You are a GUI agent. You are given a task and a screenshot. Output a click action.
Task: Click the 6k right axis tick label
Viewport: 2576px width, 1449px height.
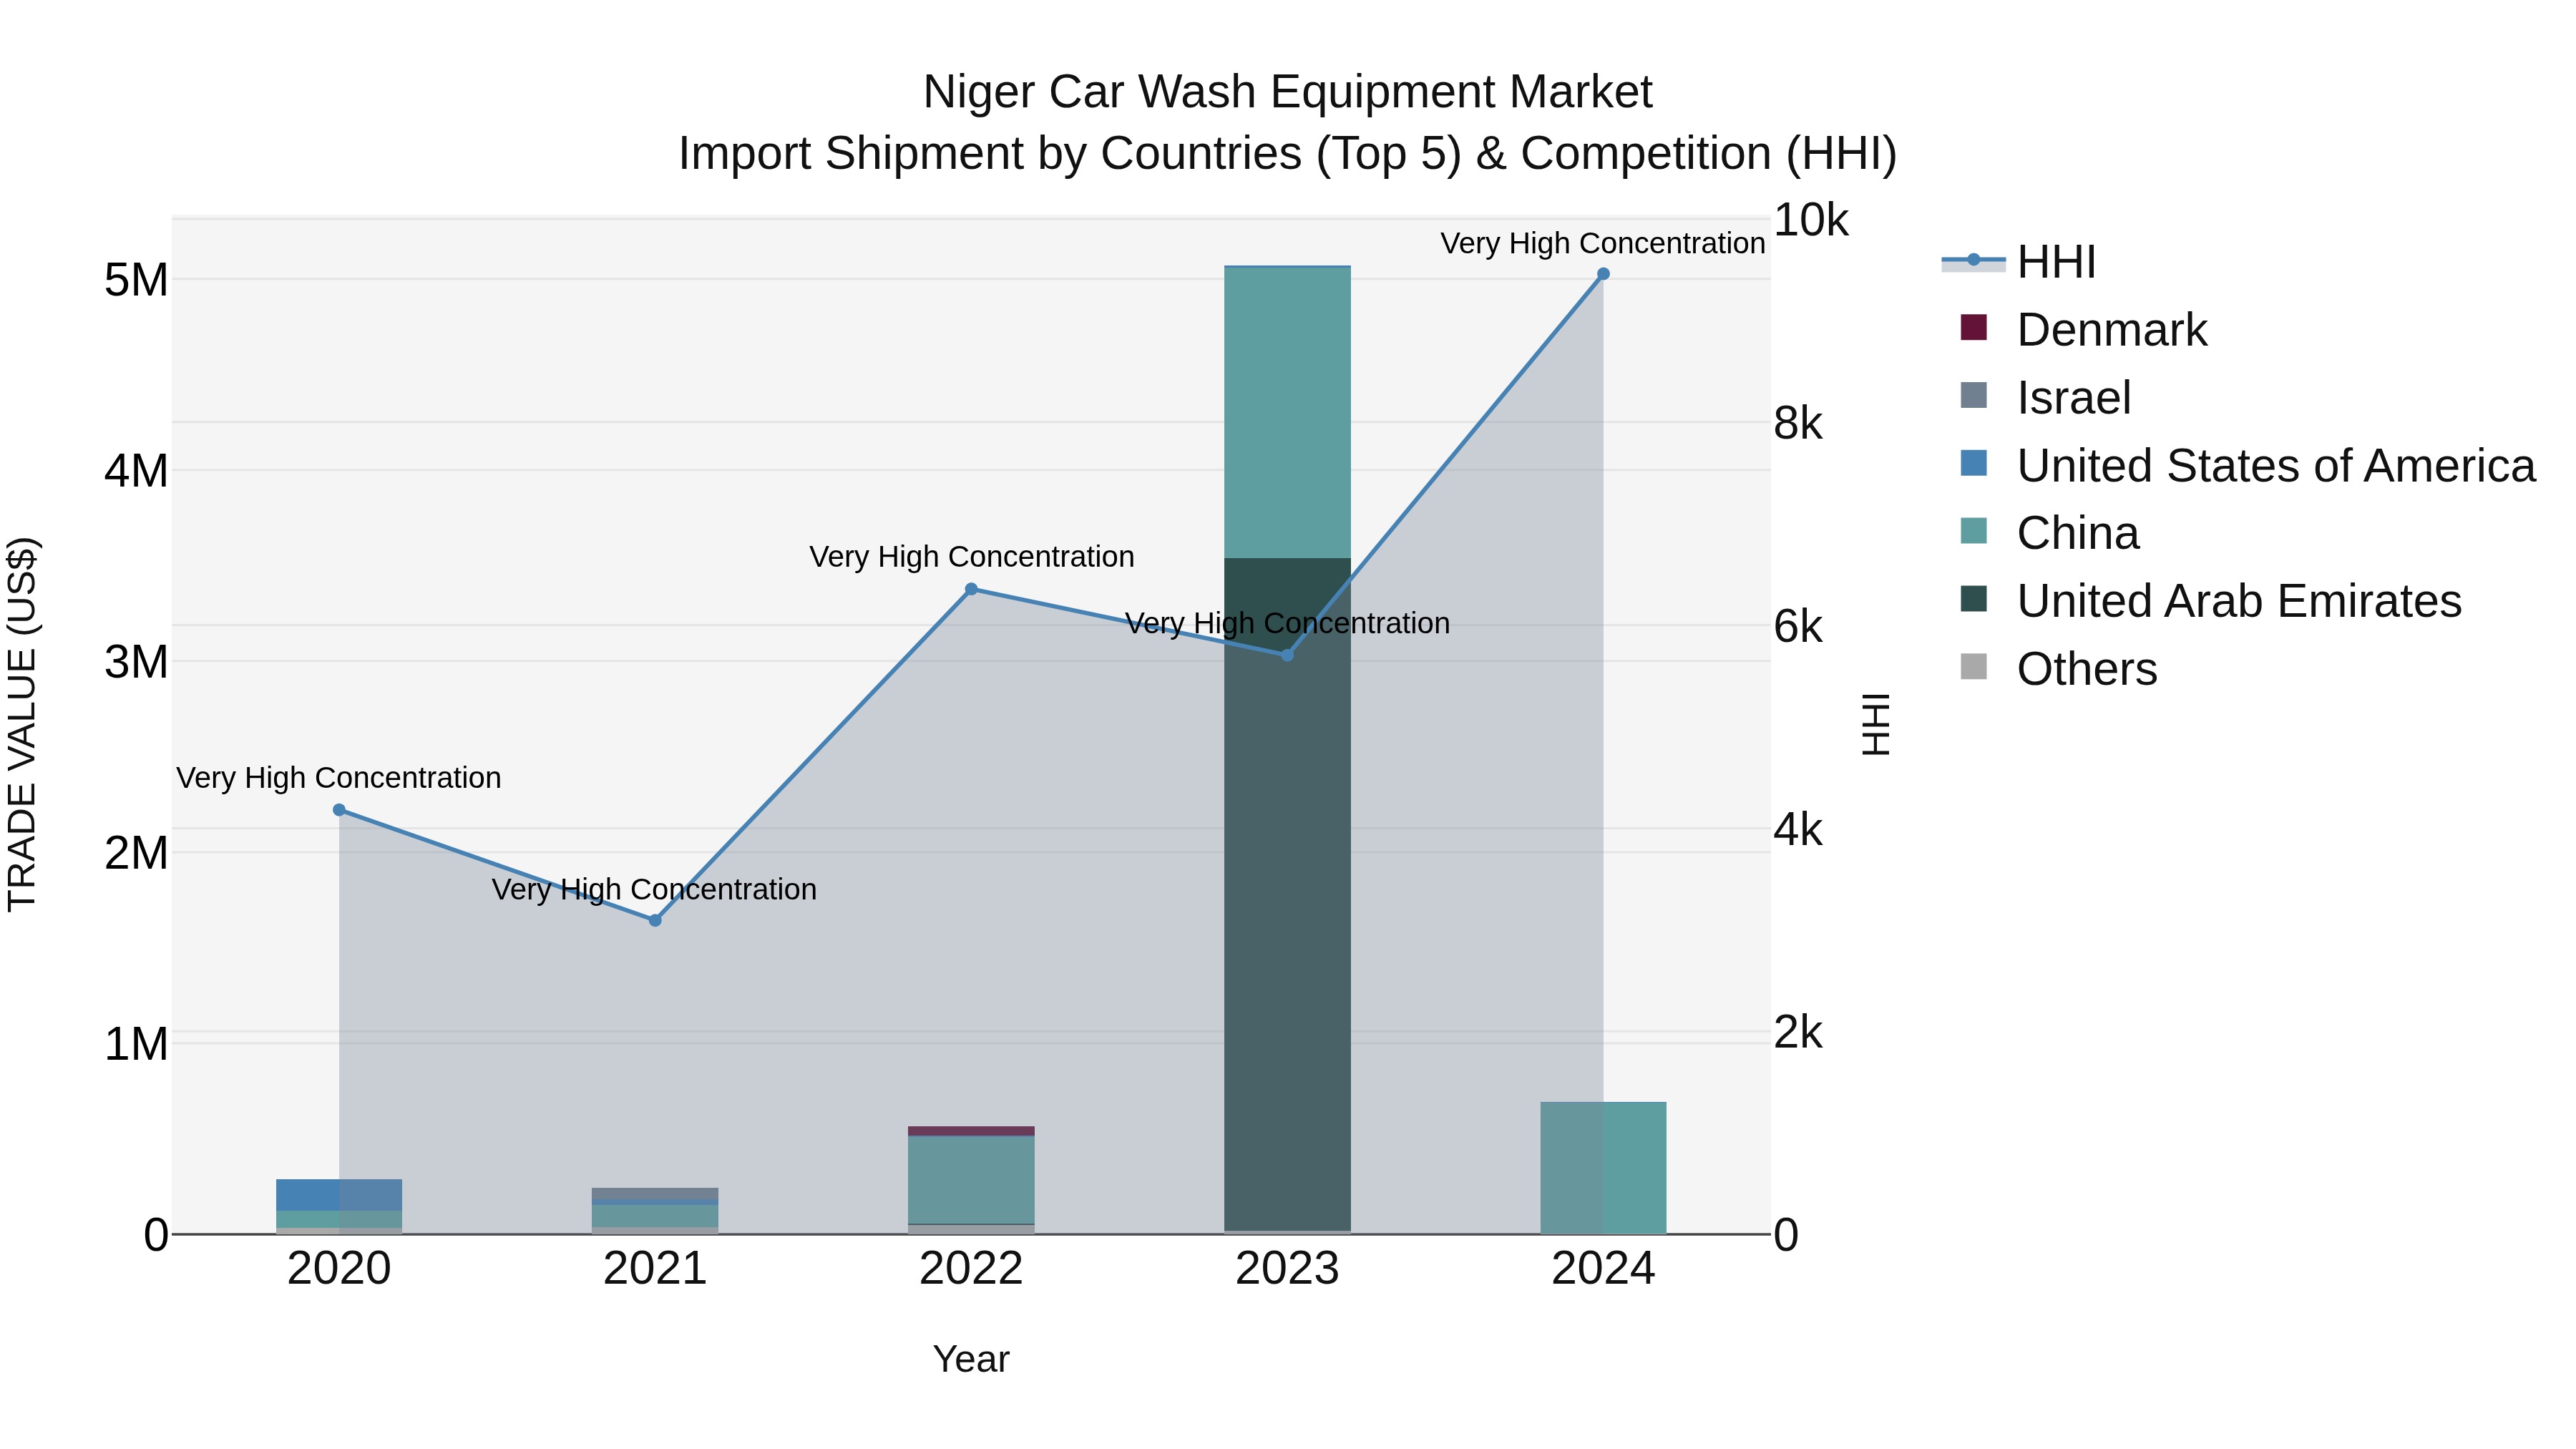[x=1798, y=627]
